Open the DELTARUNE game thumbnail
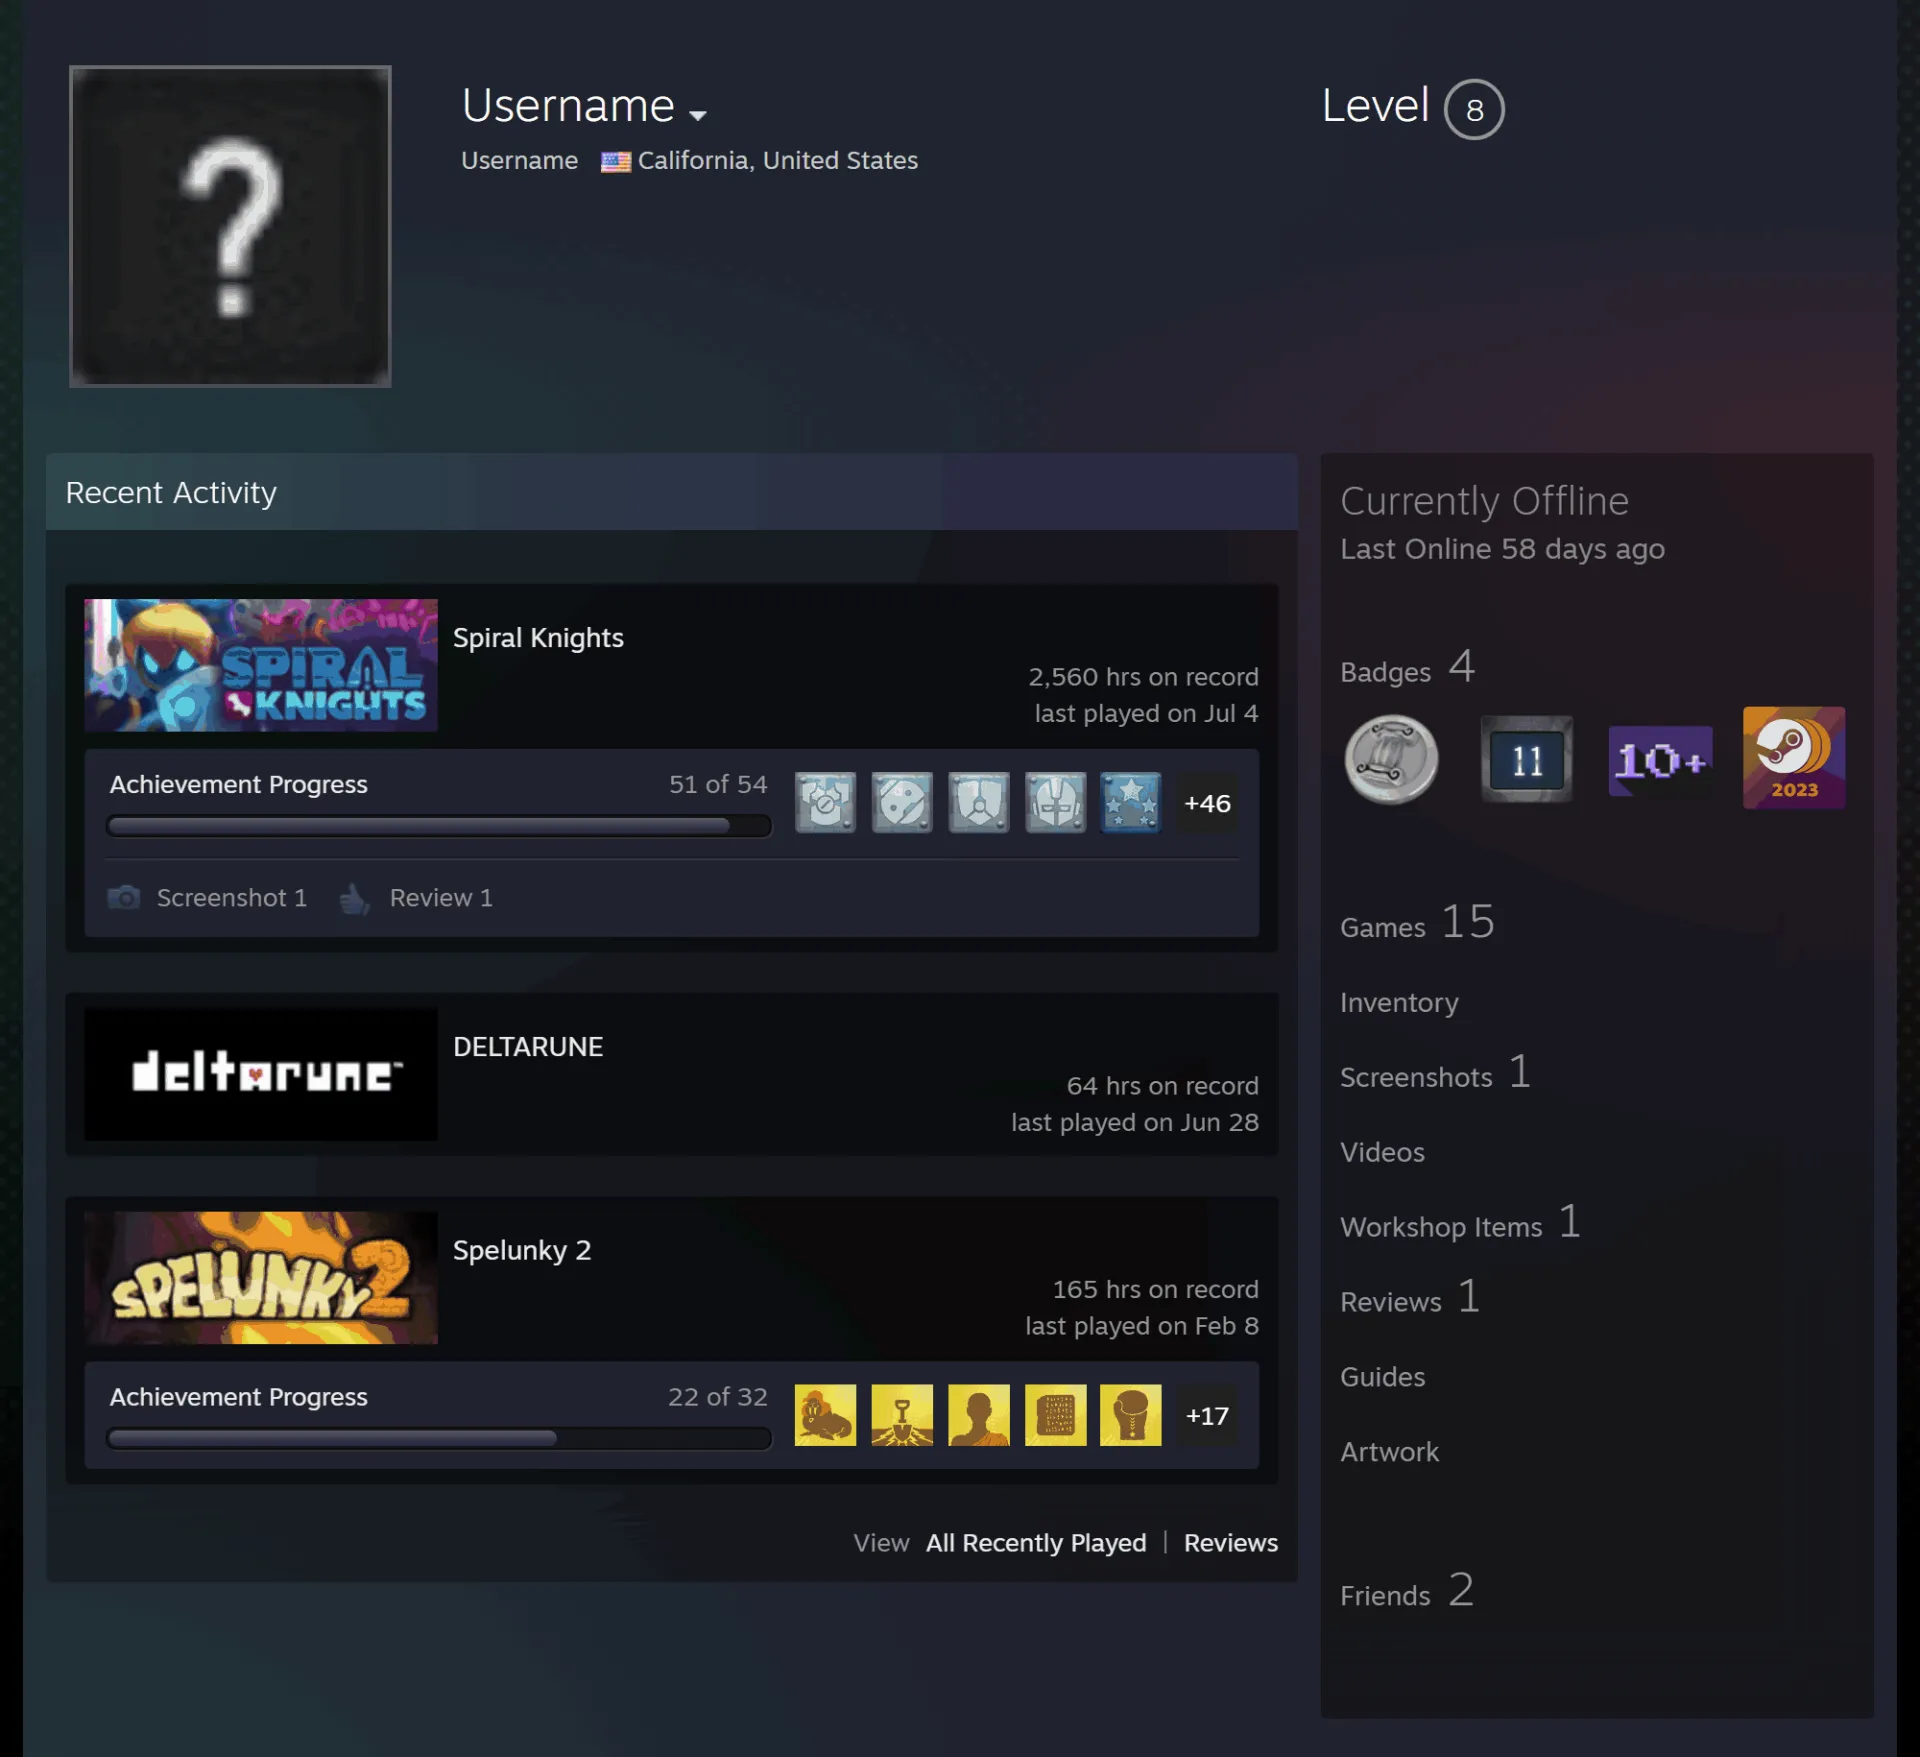Image resolution: width=1920 pixels, height=1757 pixels. (x=261, y=1073)
